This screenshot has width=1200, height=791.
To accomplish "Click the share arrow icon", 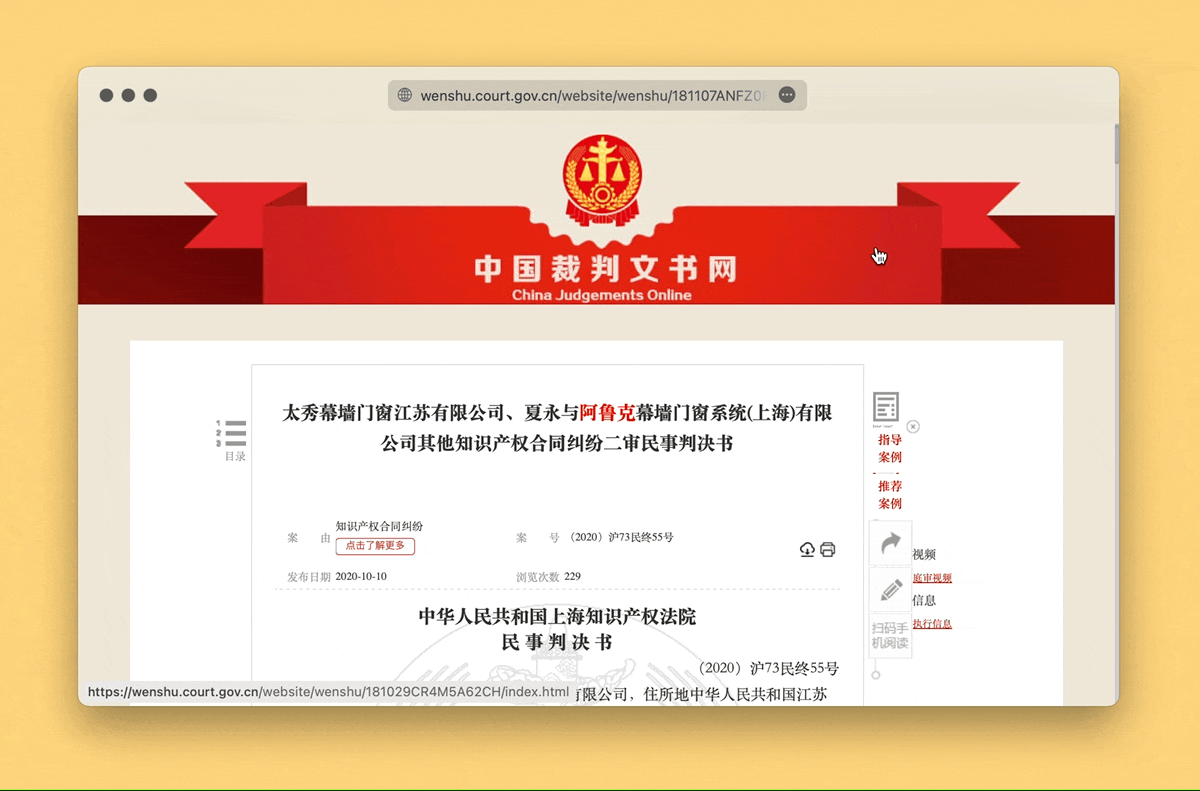I will 891,544.
